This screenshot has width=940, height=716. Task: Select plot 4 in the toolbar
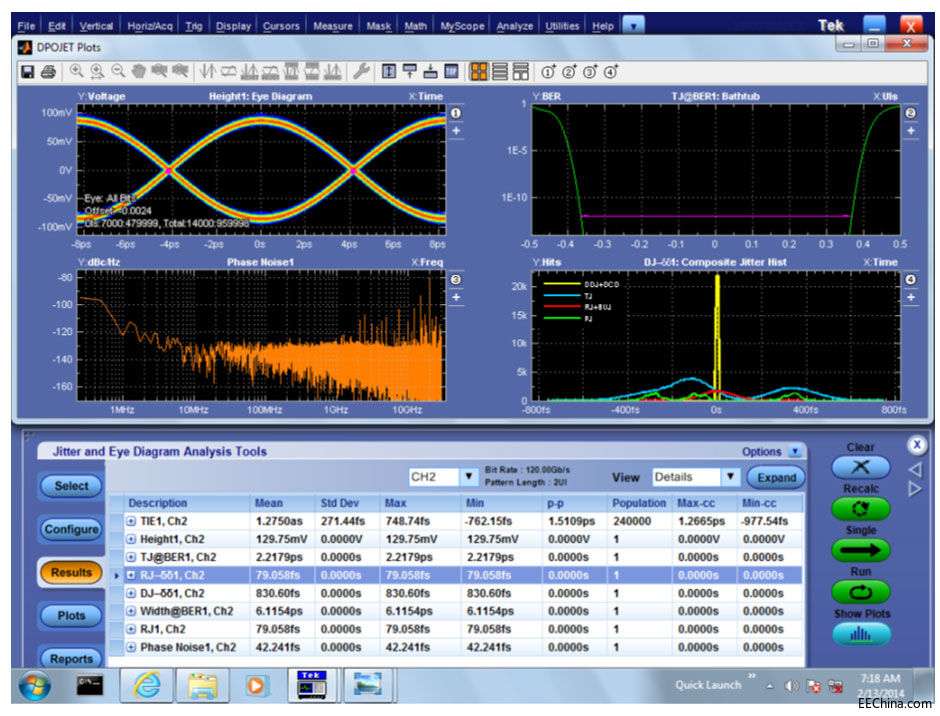(x=611, y=72)
